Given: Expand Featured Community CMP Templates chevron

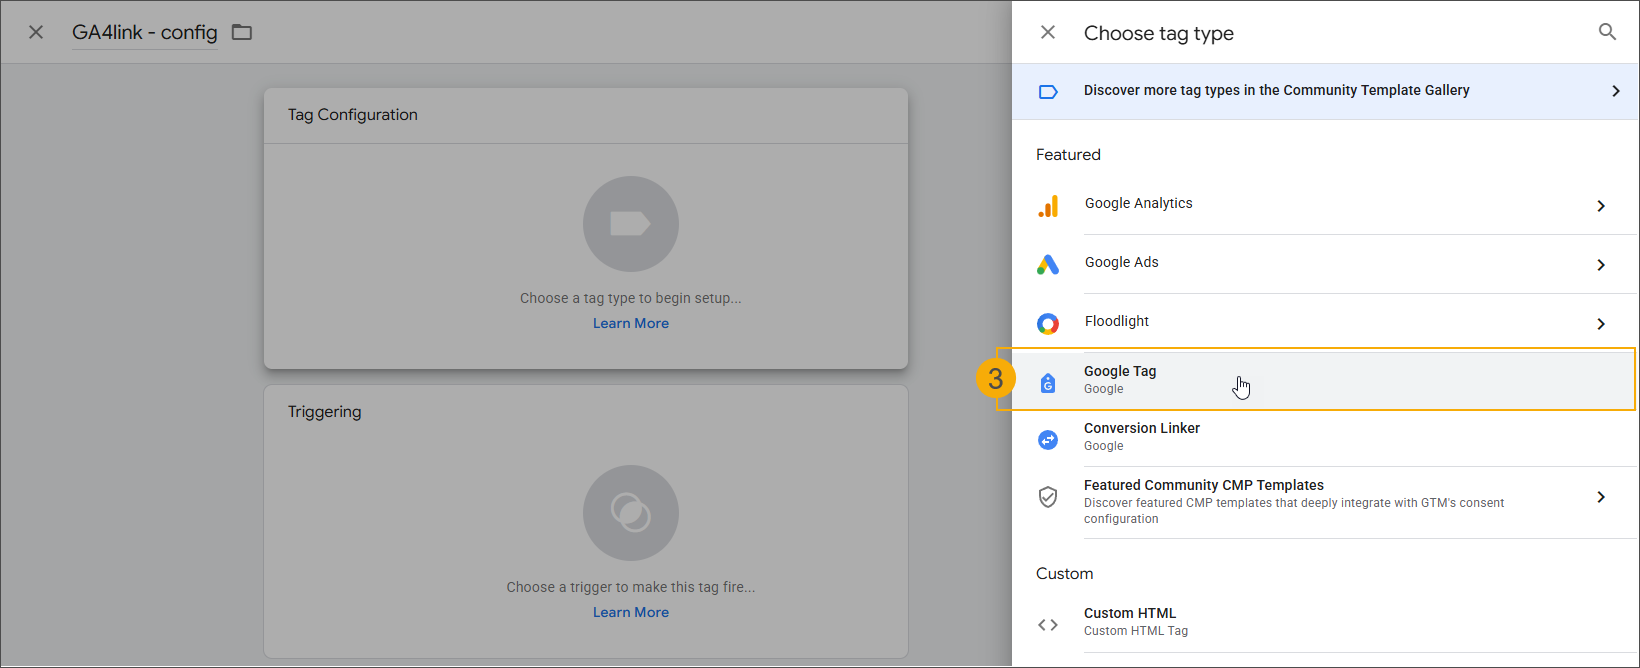Looking at the screenshot, I should pyautogui.click(x=1601, y=497).
